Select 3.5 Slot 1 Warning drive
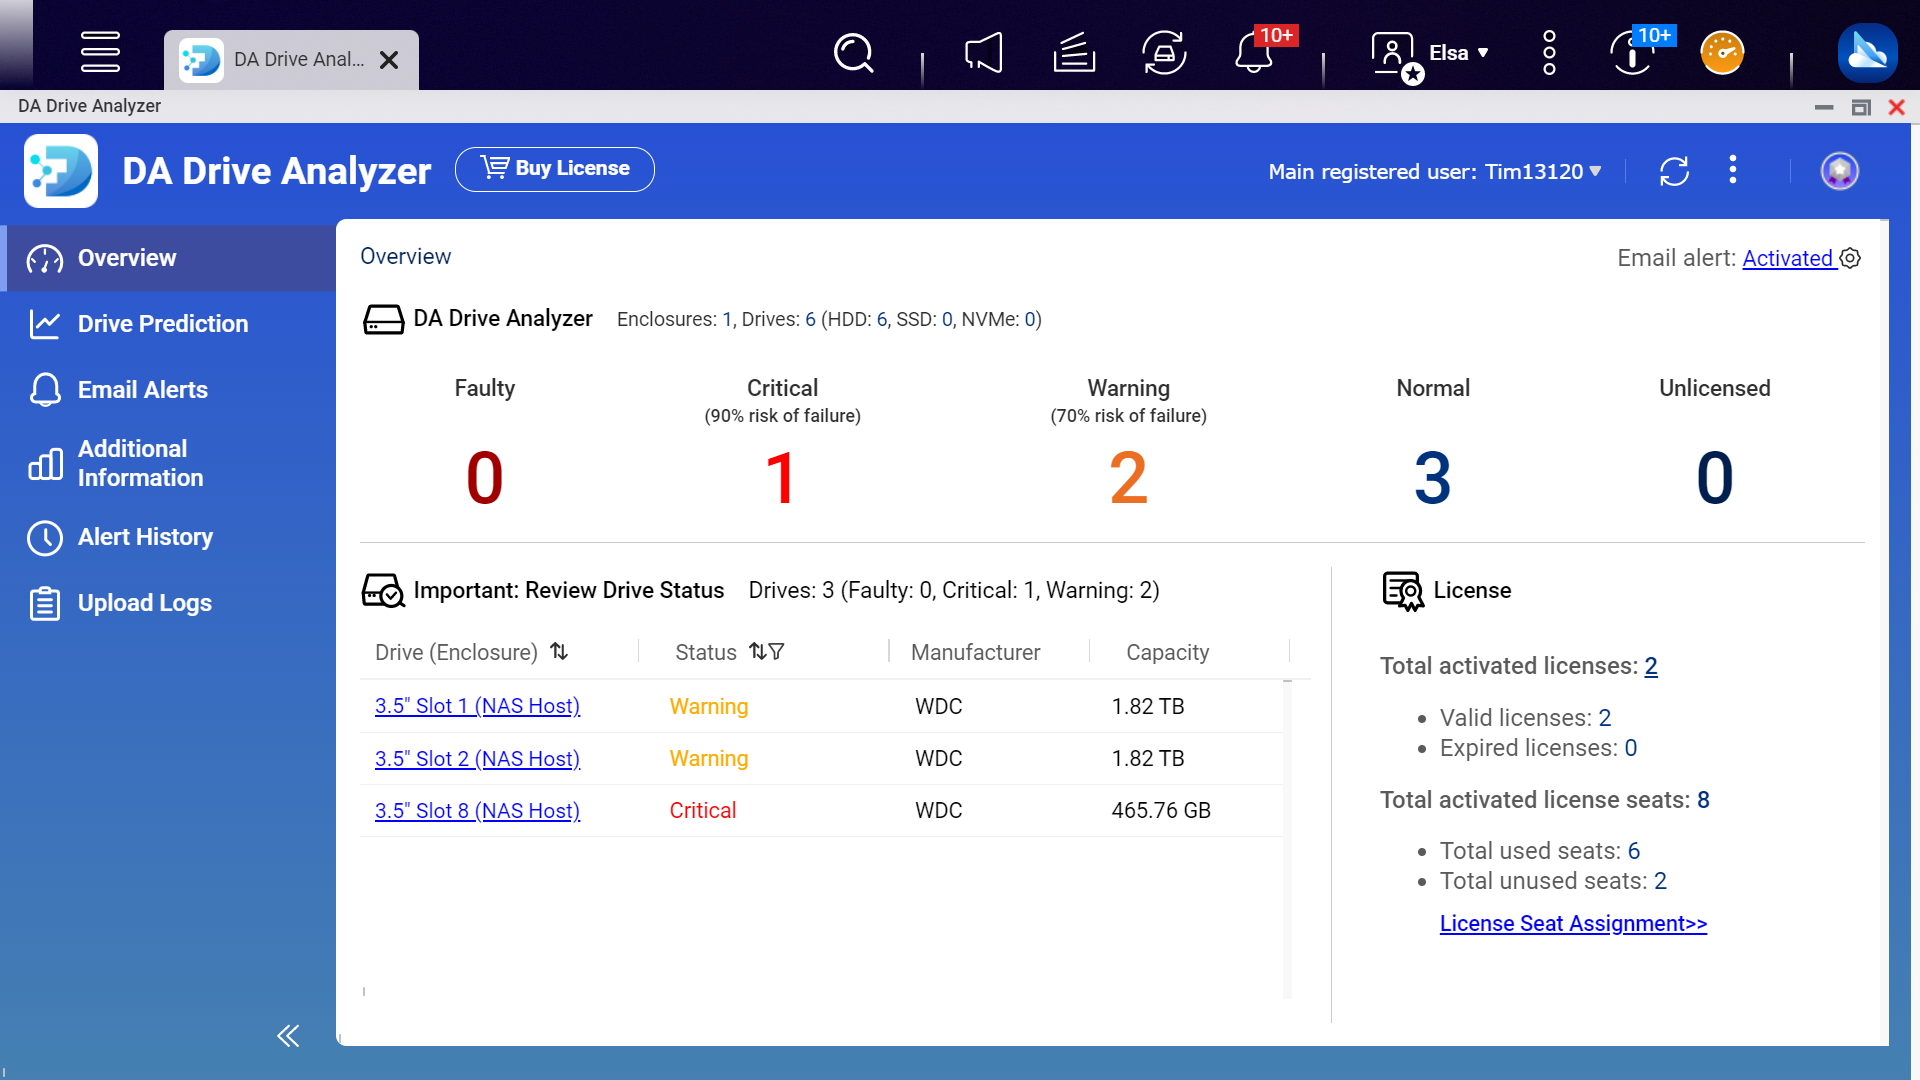 pyautogui.click(x=477, y=705)
